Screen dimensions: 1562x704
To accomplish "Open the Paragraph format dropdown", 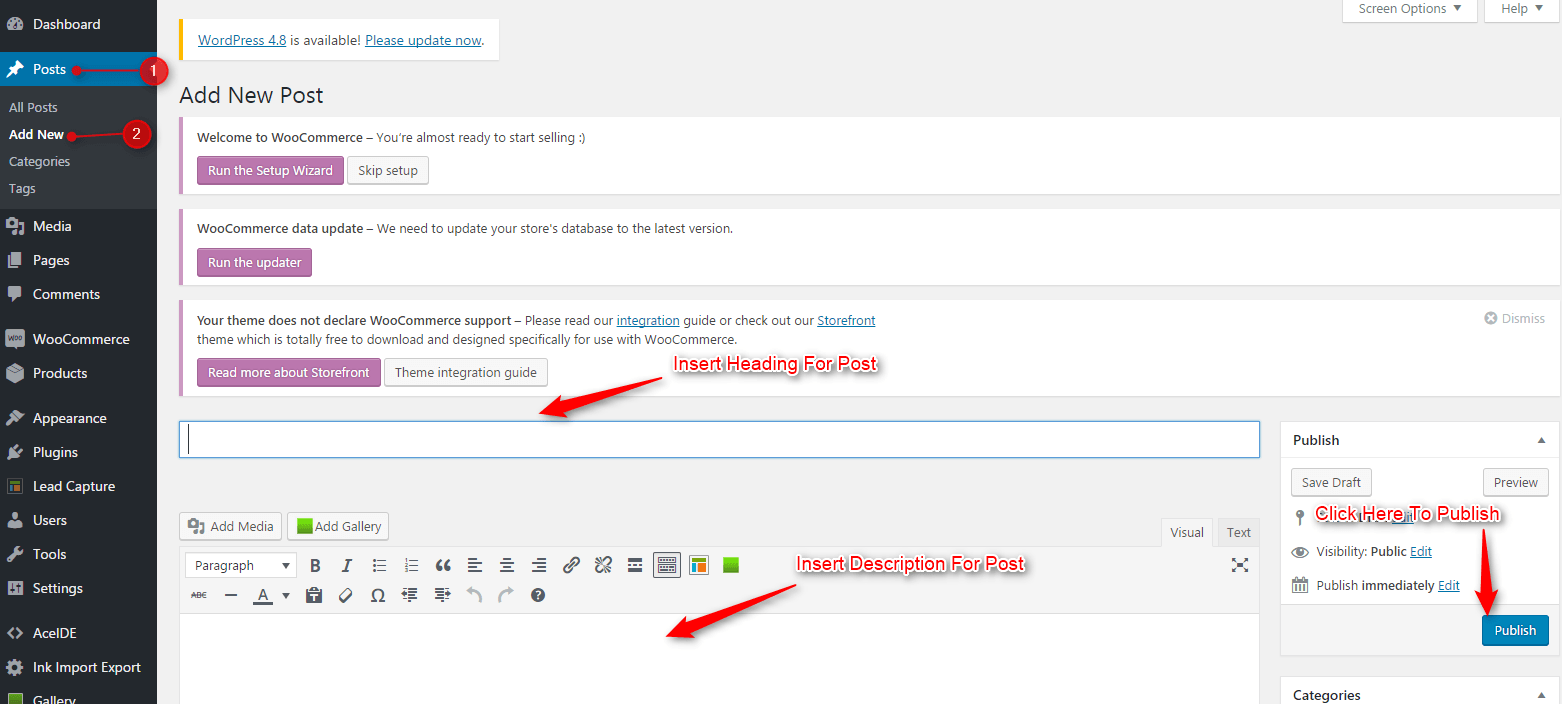I will coord(241,565).
